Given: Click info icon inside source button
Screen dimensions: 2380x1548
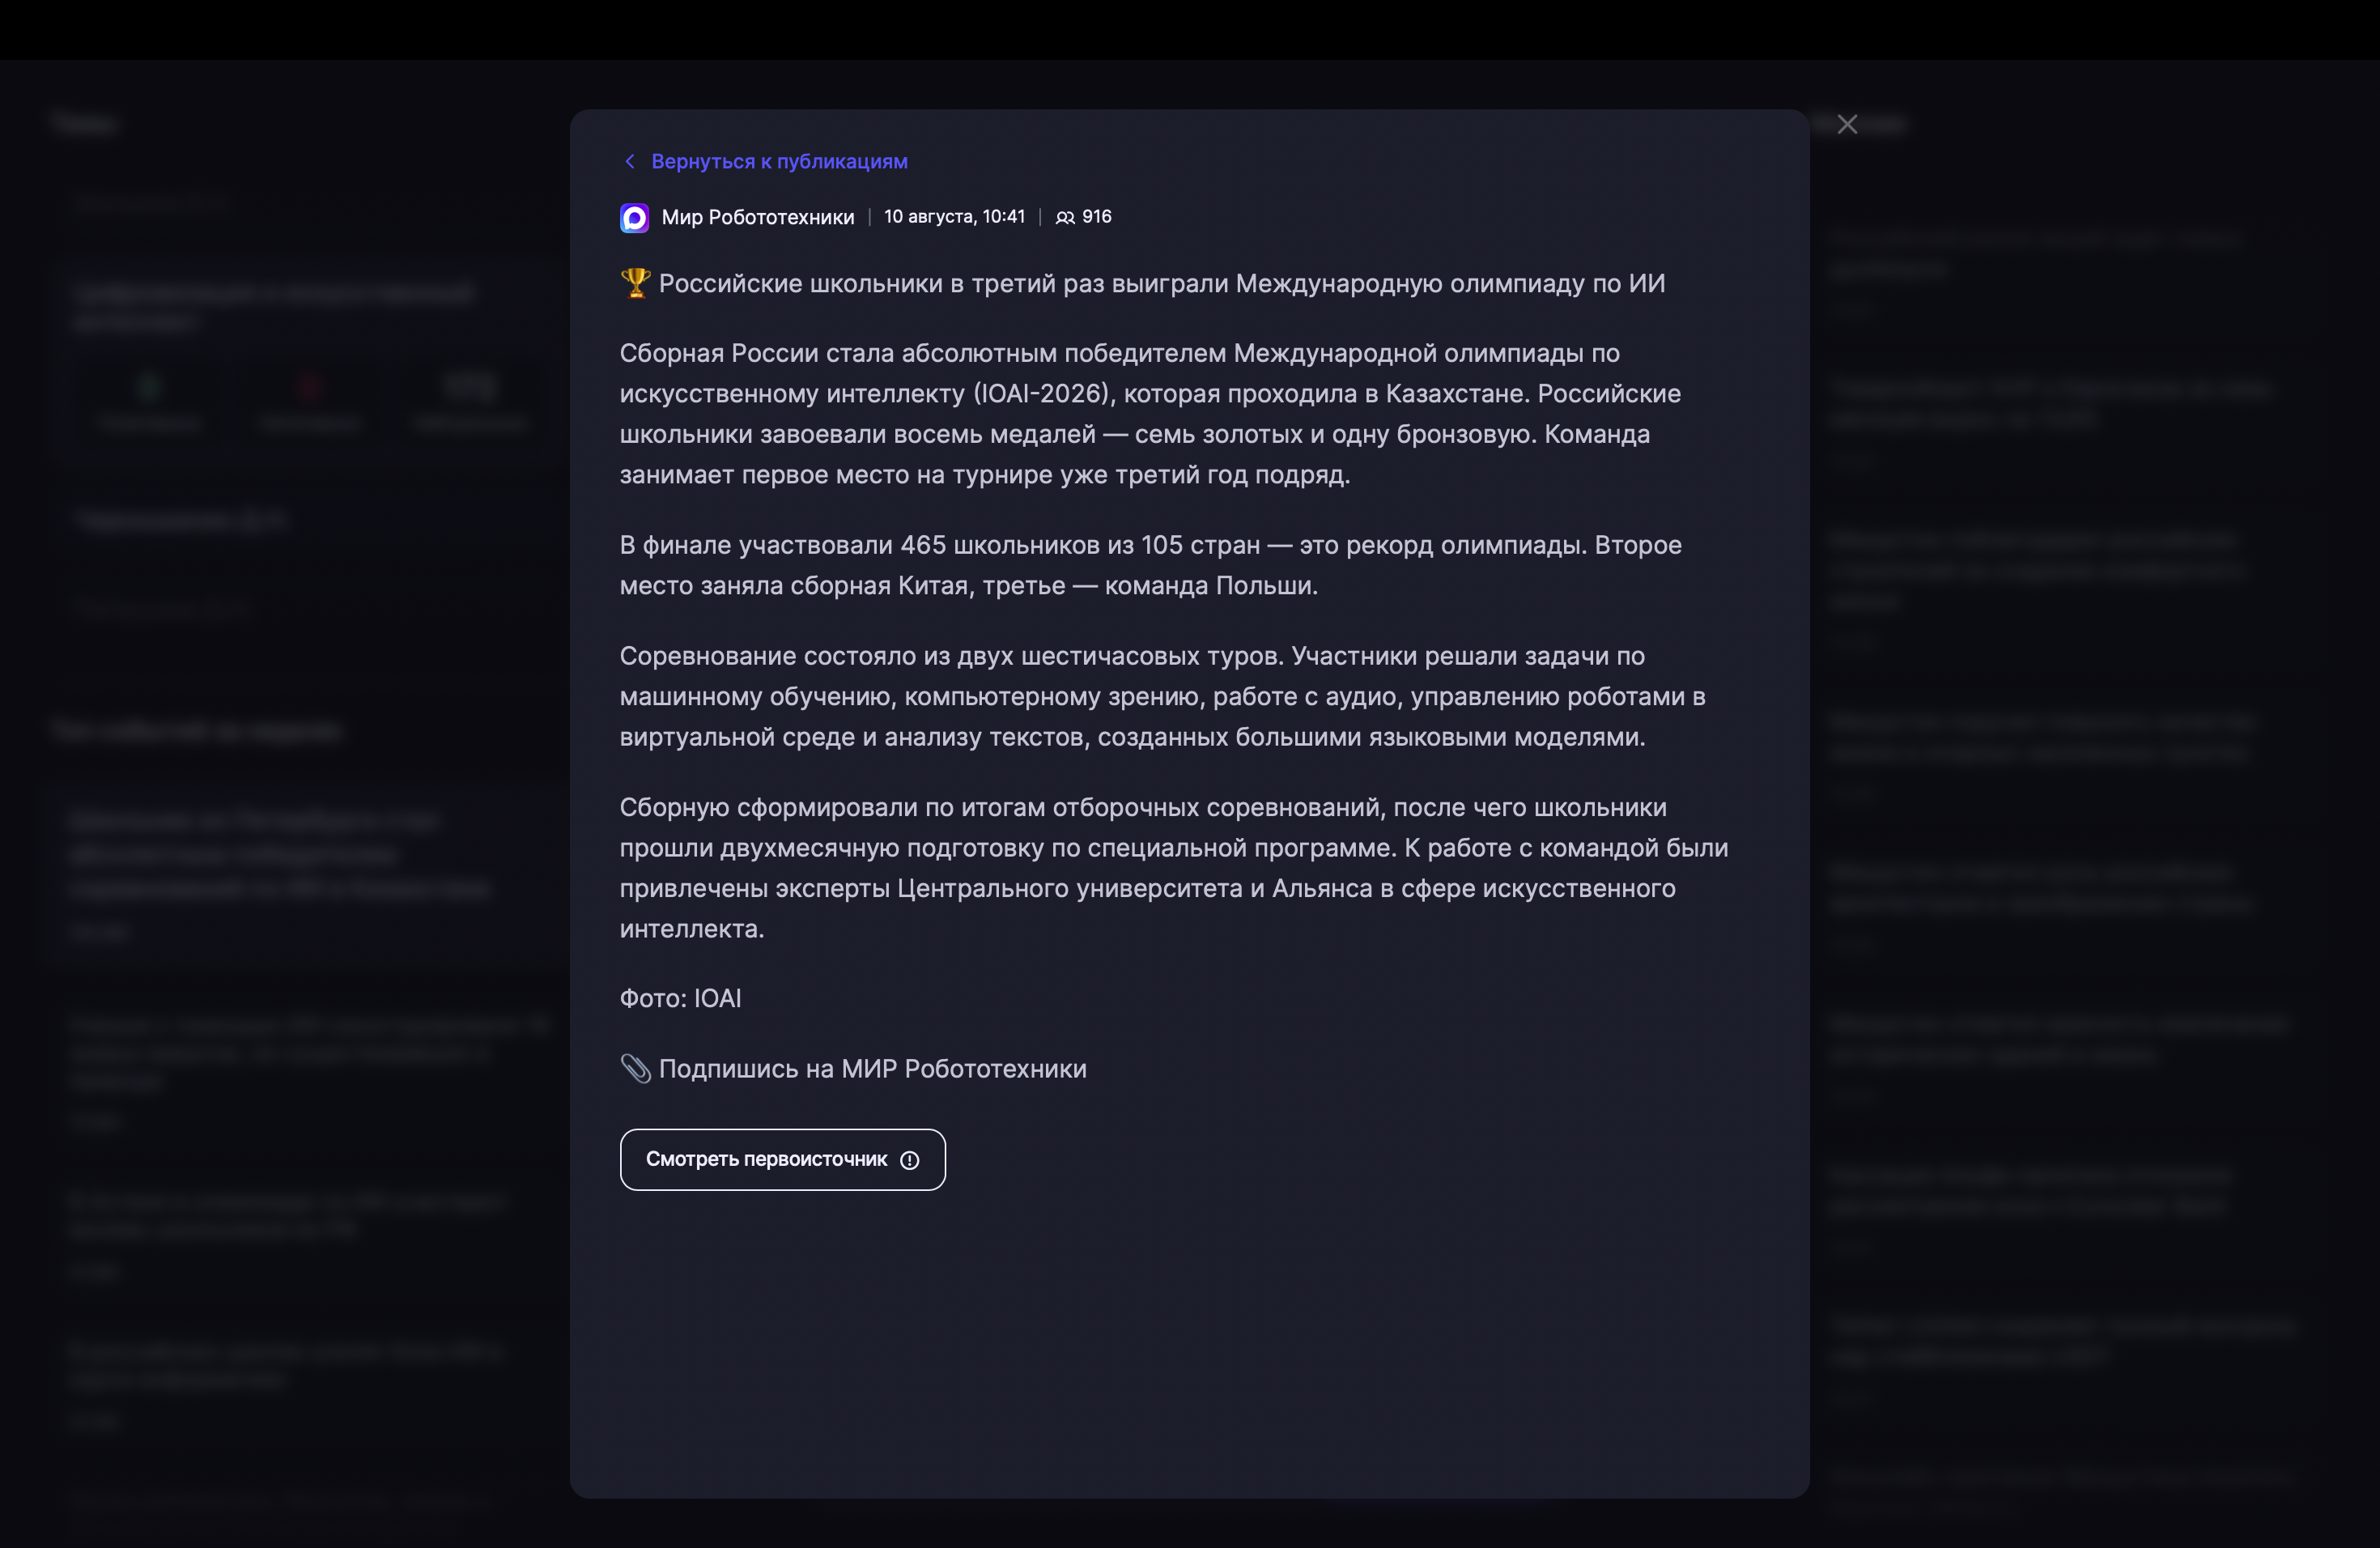Looking at the screenshot, I should [x=909, y=1160].
